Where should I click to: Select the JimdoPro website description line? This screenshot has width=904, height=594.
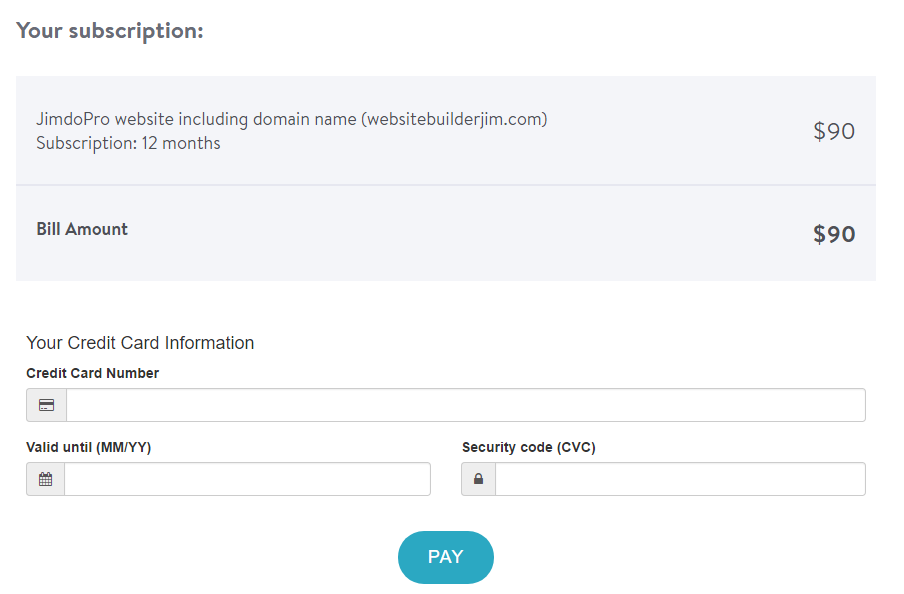[x=292, y=119]
